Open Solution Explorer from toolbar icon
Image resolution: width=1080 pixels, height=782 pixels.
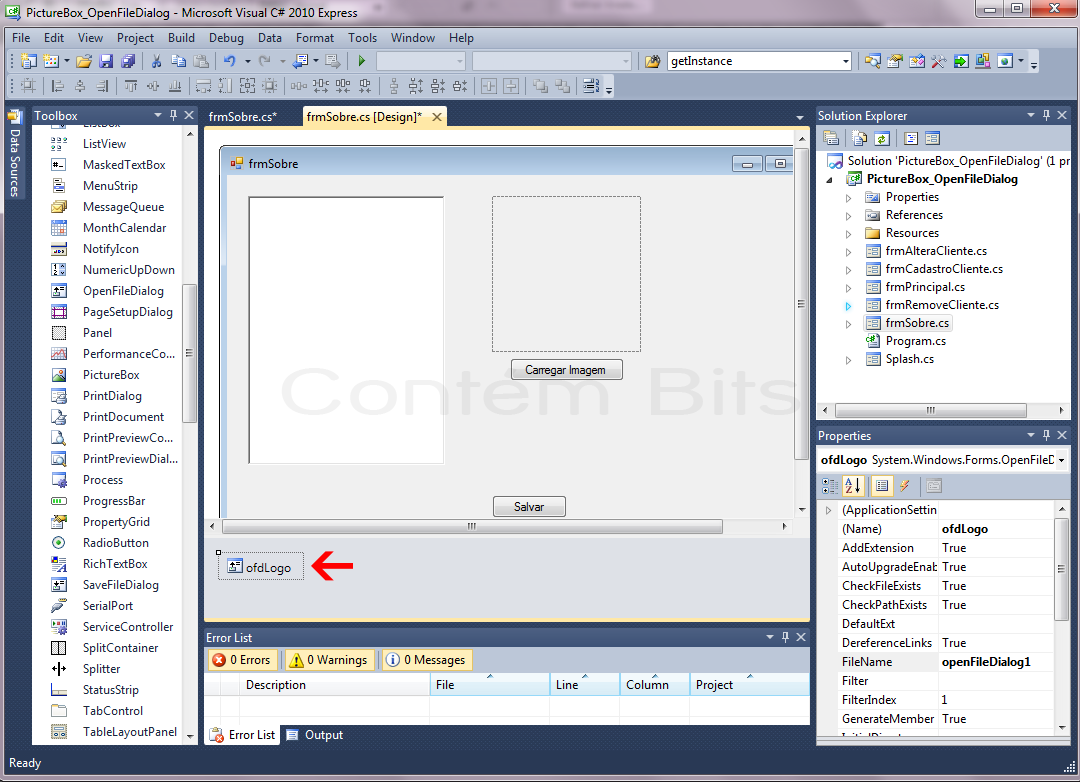873,61
